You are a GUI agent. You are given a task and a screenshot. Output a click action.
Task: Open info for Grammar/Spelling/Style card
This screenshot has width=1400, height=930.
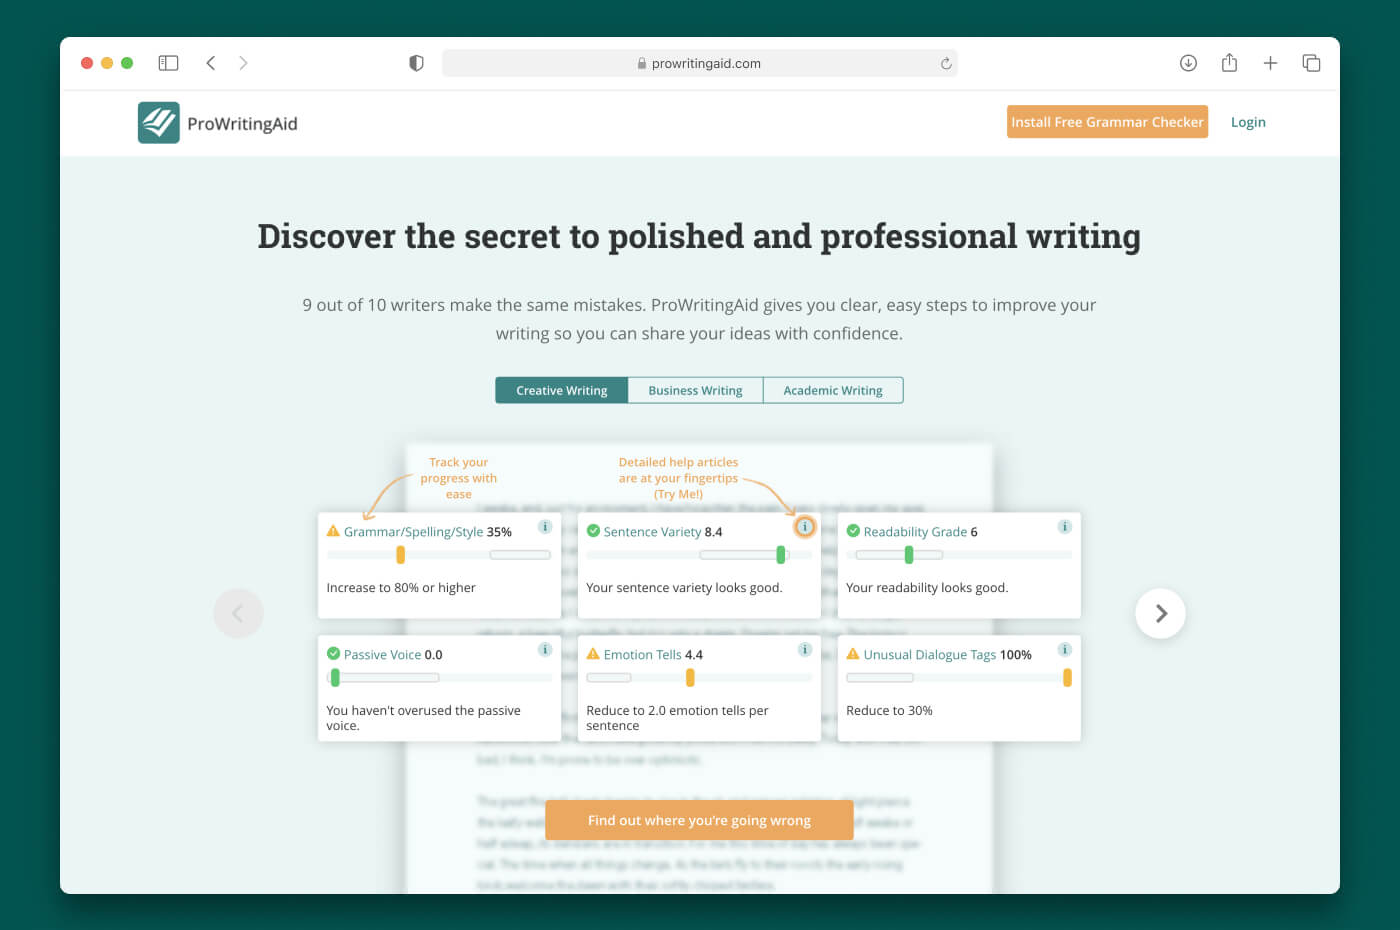click(545, 527)
